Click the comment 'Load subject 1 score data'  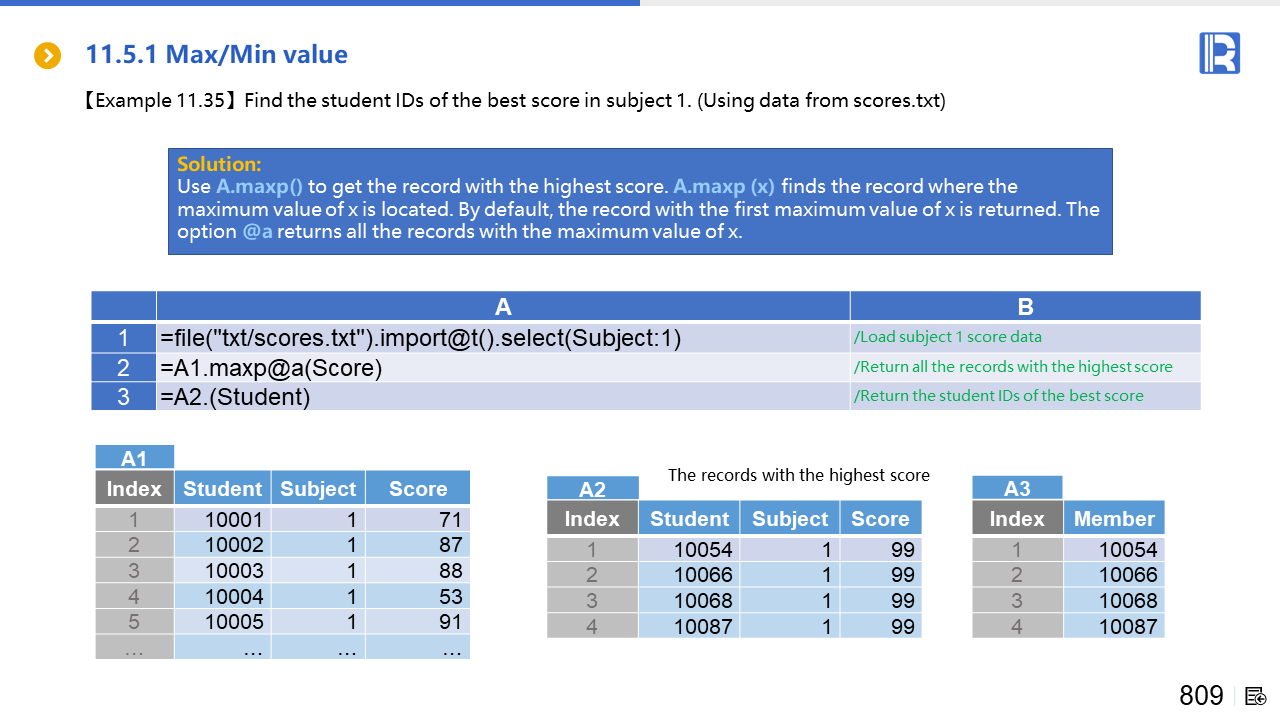[946, 337]
